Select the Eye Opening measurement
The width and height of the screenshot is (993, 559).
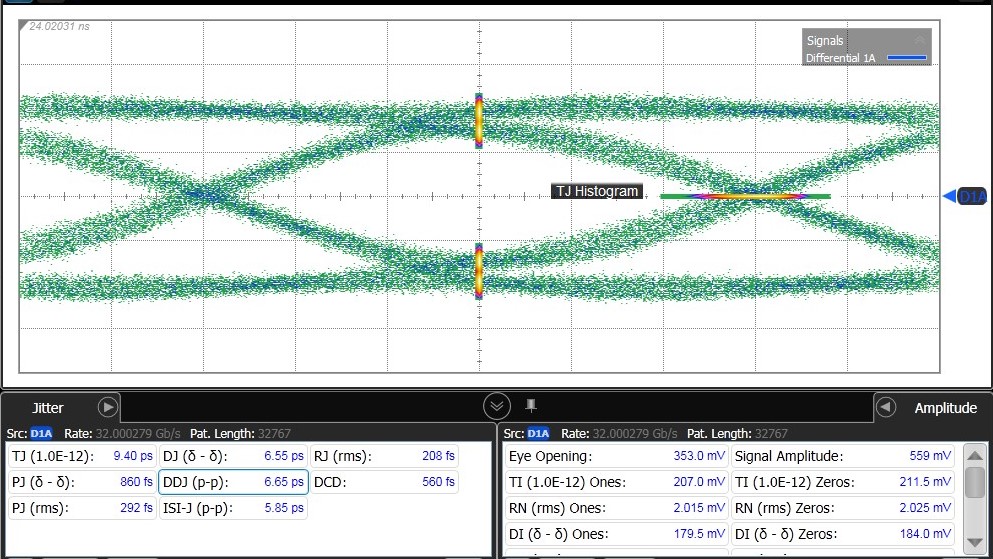click(616, 456)
